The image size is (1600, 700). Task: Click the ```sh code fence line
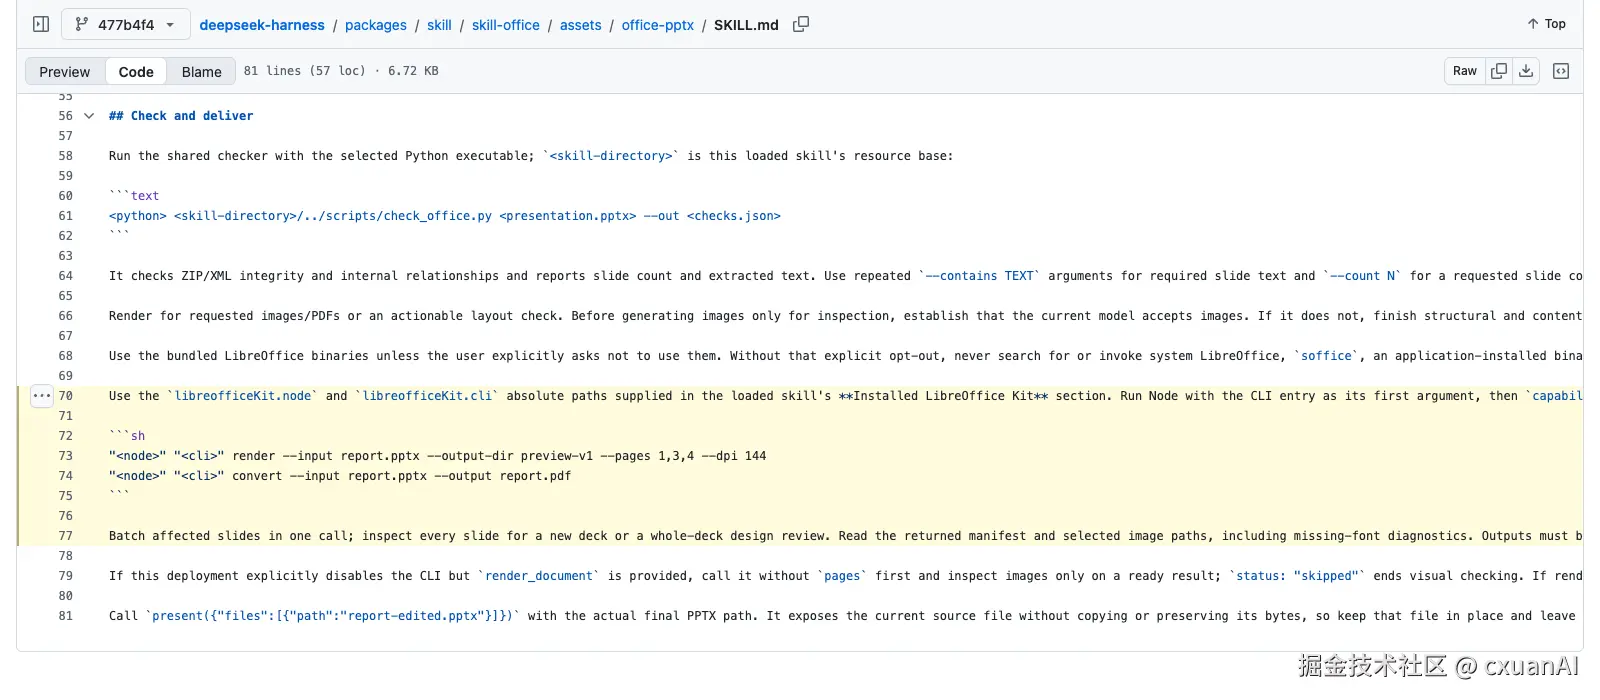click(x=127, y=436)
